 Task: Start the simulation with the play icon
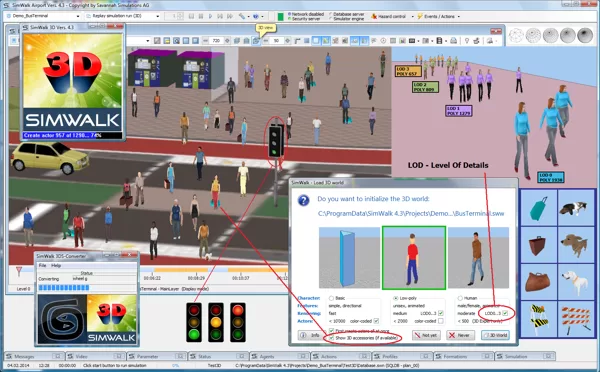(x=210, y=16)
